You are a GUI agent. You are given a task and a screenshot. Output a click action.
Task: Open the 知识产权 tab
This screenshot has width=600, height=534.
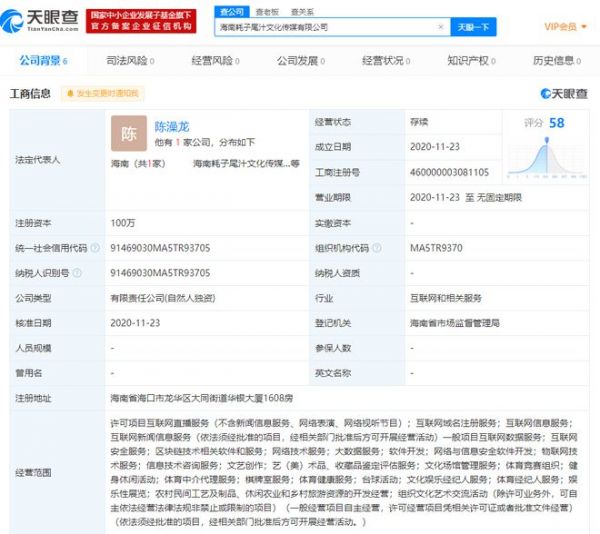click(469, 61)
